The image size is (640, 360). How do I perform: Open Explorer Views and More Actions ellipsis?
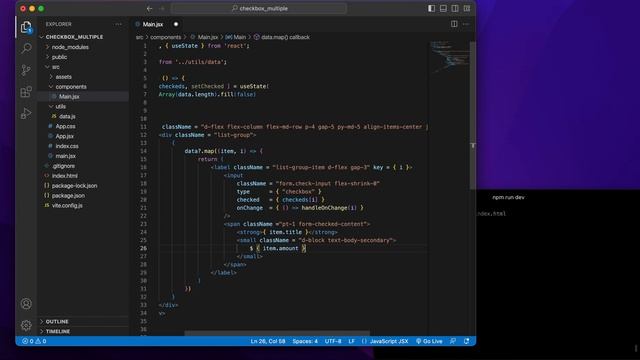coord(118,24)
